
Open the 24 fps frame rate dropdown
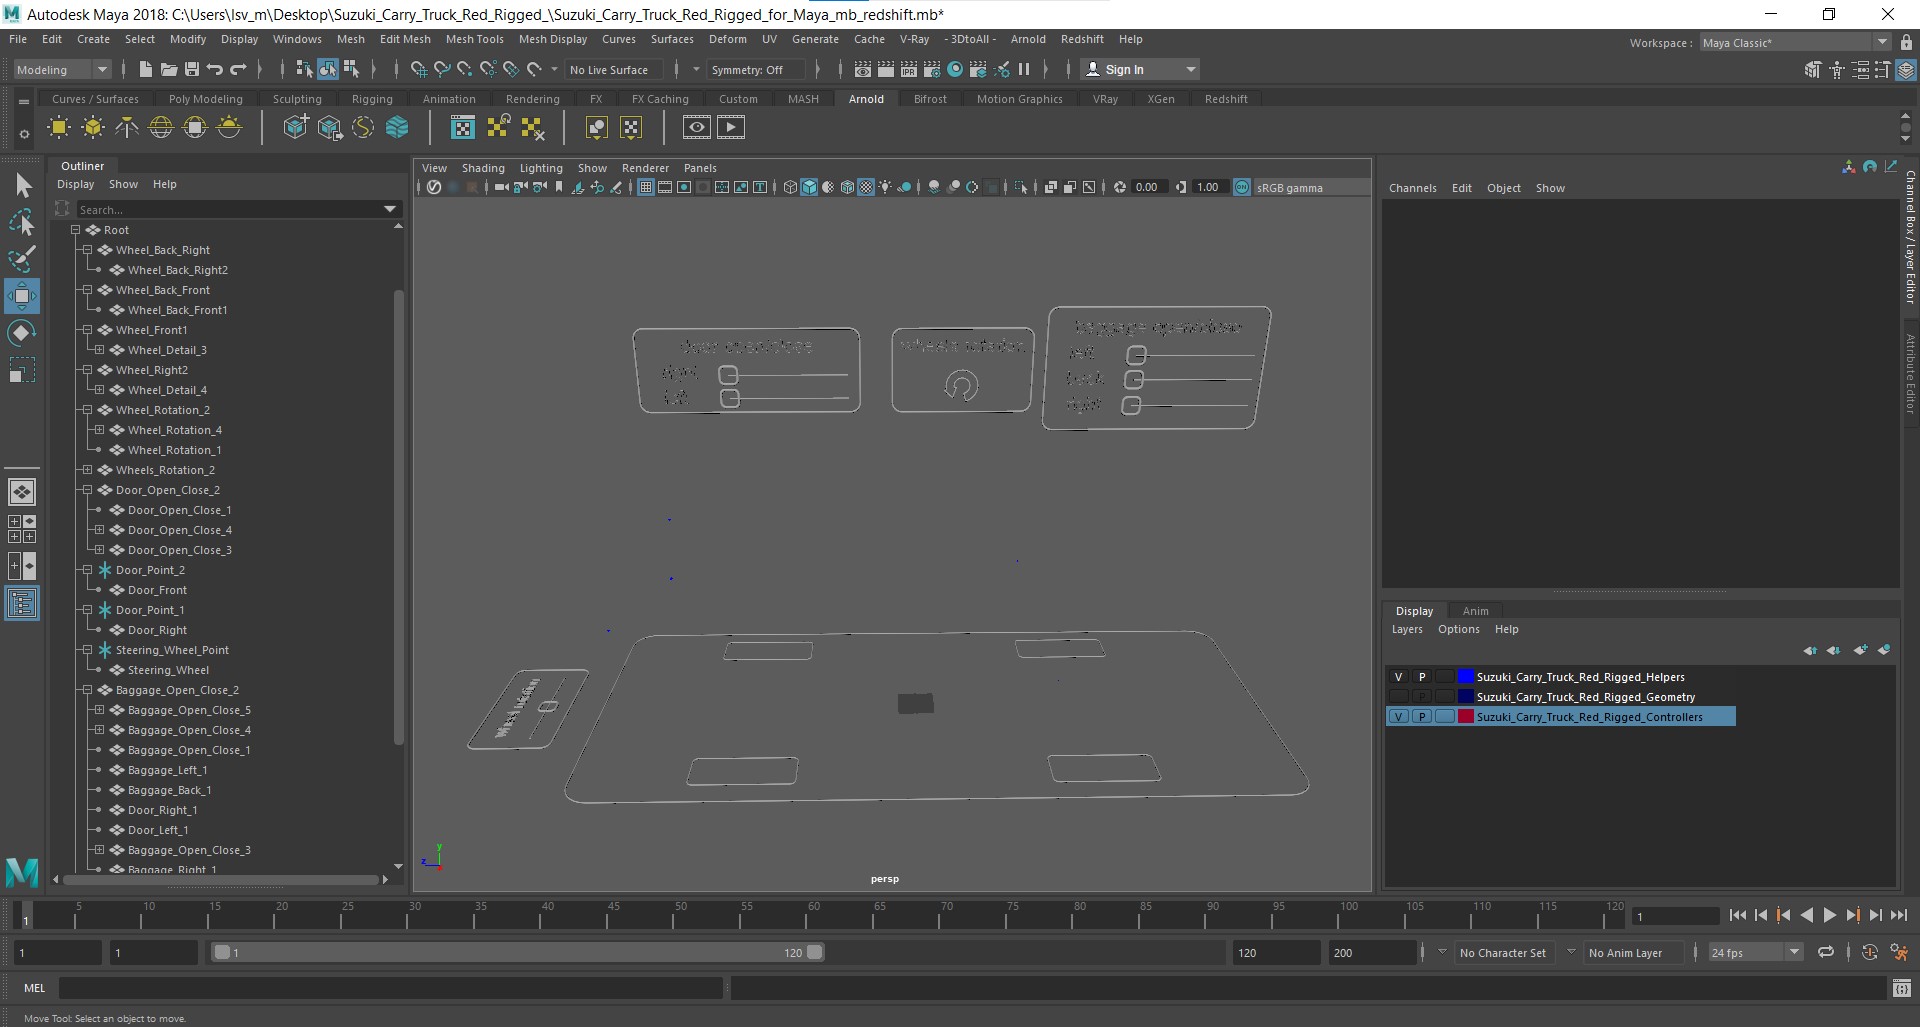(1755, 953)
